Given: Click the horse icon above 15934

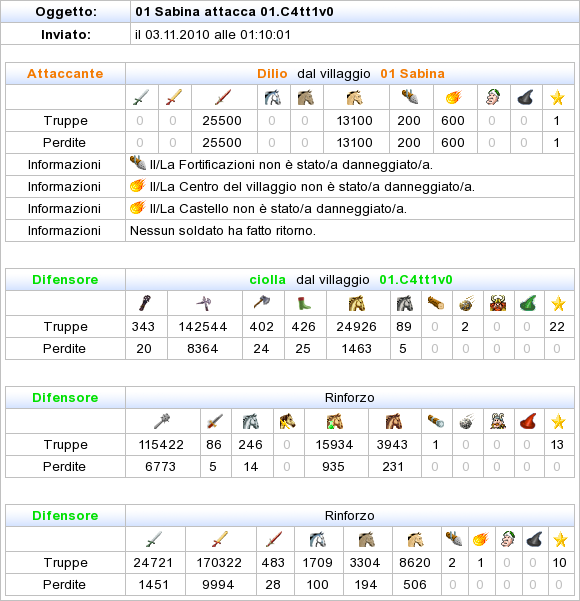Looking at the screenshot, I should point(335,421).
